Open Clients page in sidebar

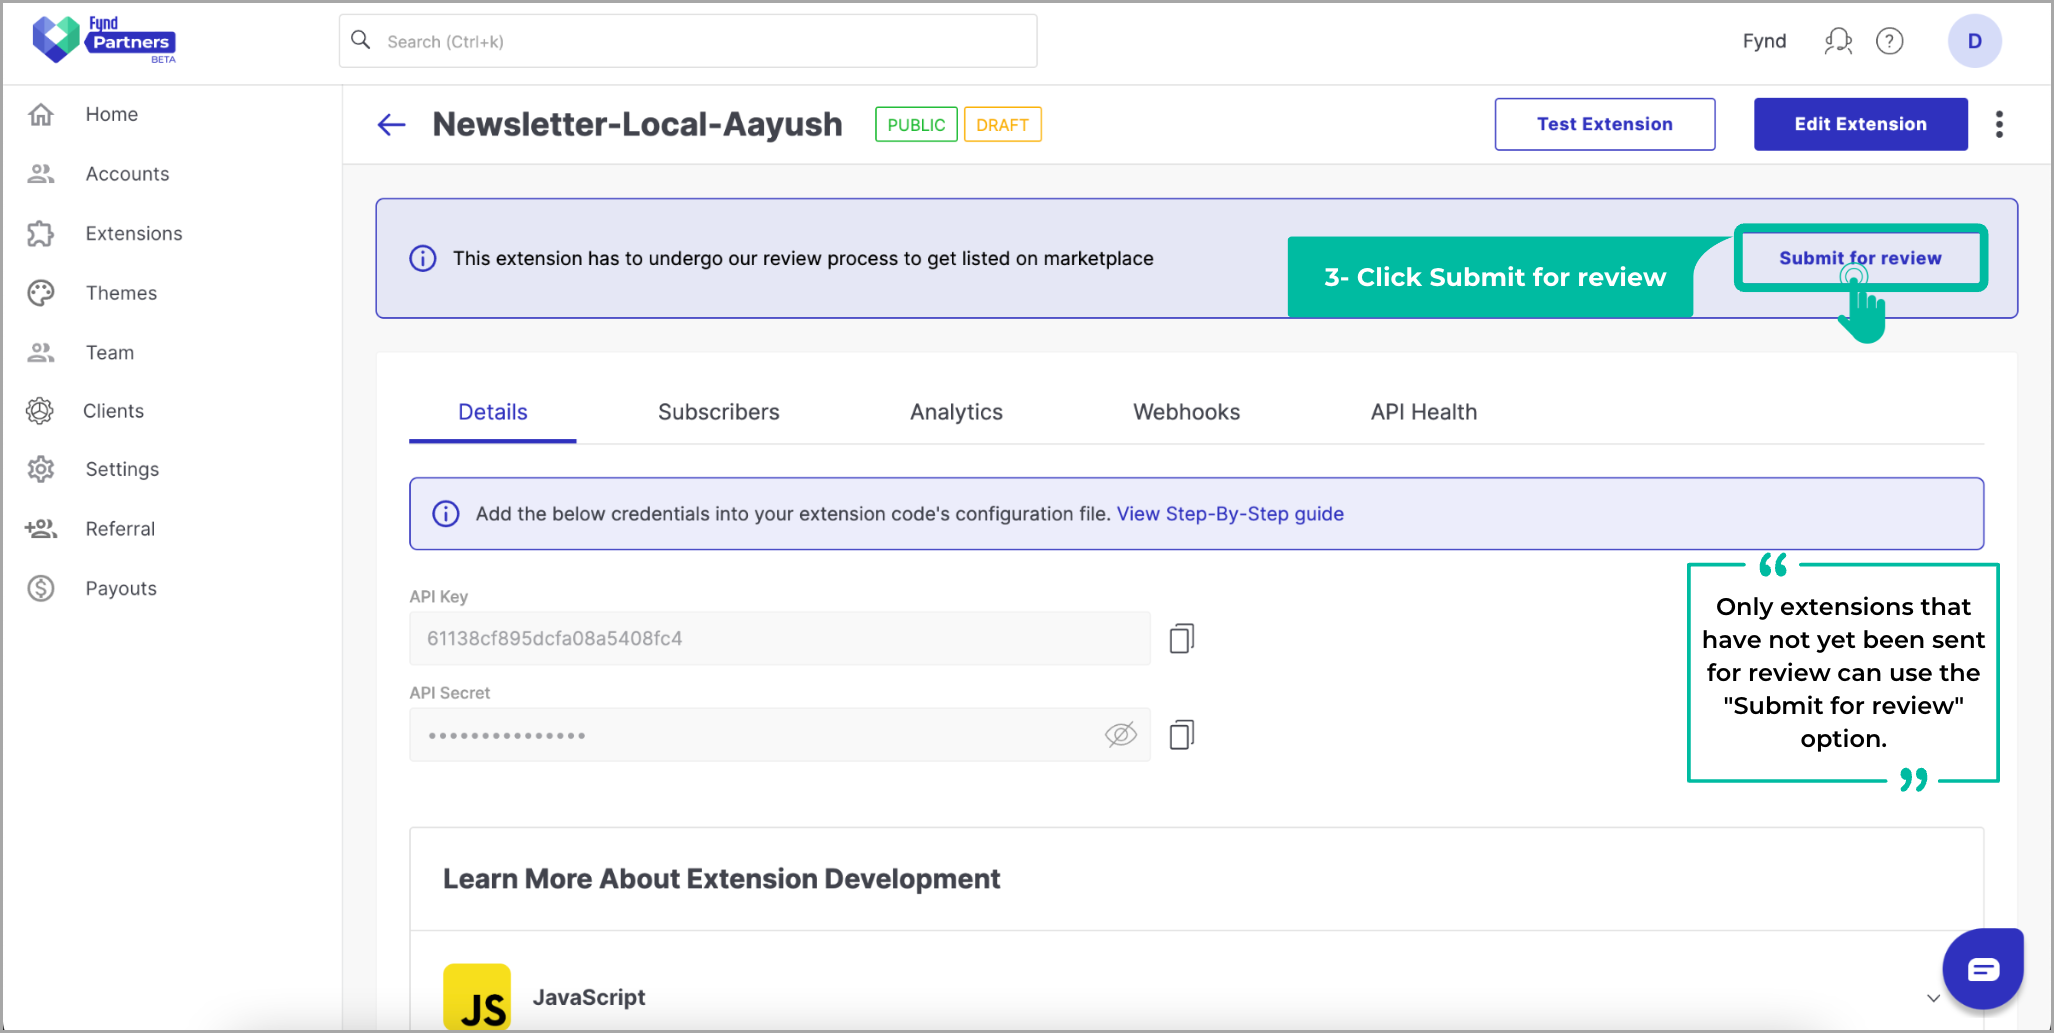tap(113, 411)
